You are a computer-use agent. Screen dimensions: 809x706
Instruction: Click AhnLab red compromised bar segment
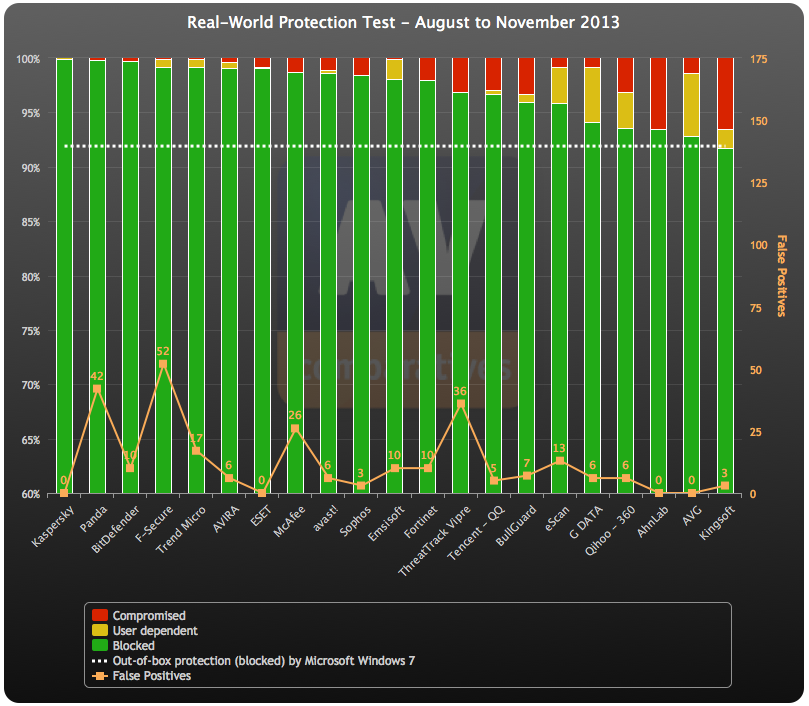tap(658, 93)
